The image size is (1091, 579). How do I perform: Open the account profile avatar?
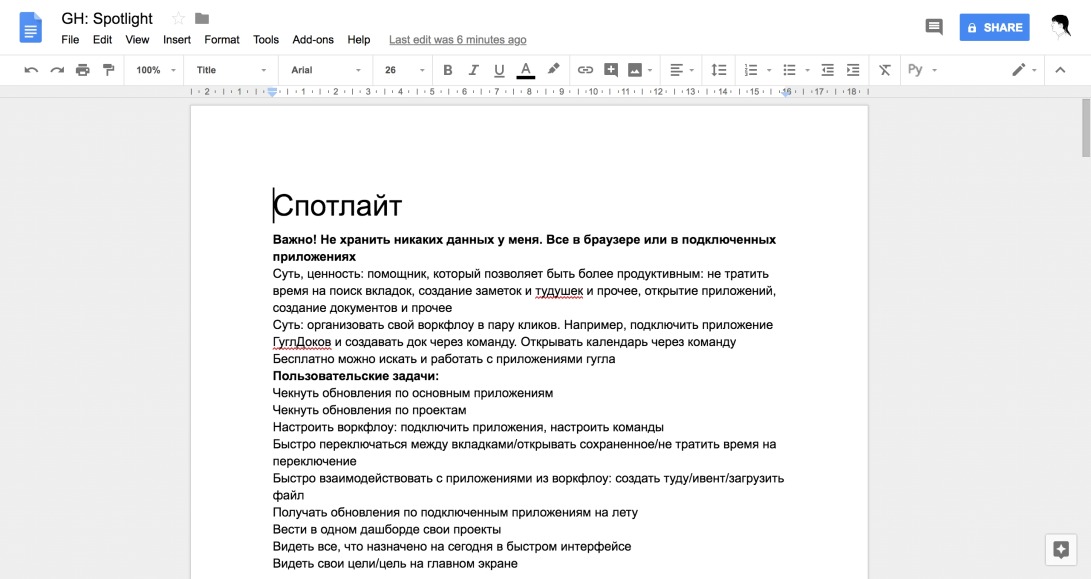point(1060,27)
